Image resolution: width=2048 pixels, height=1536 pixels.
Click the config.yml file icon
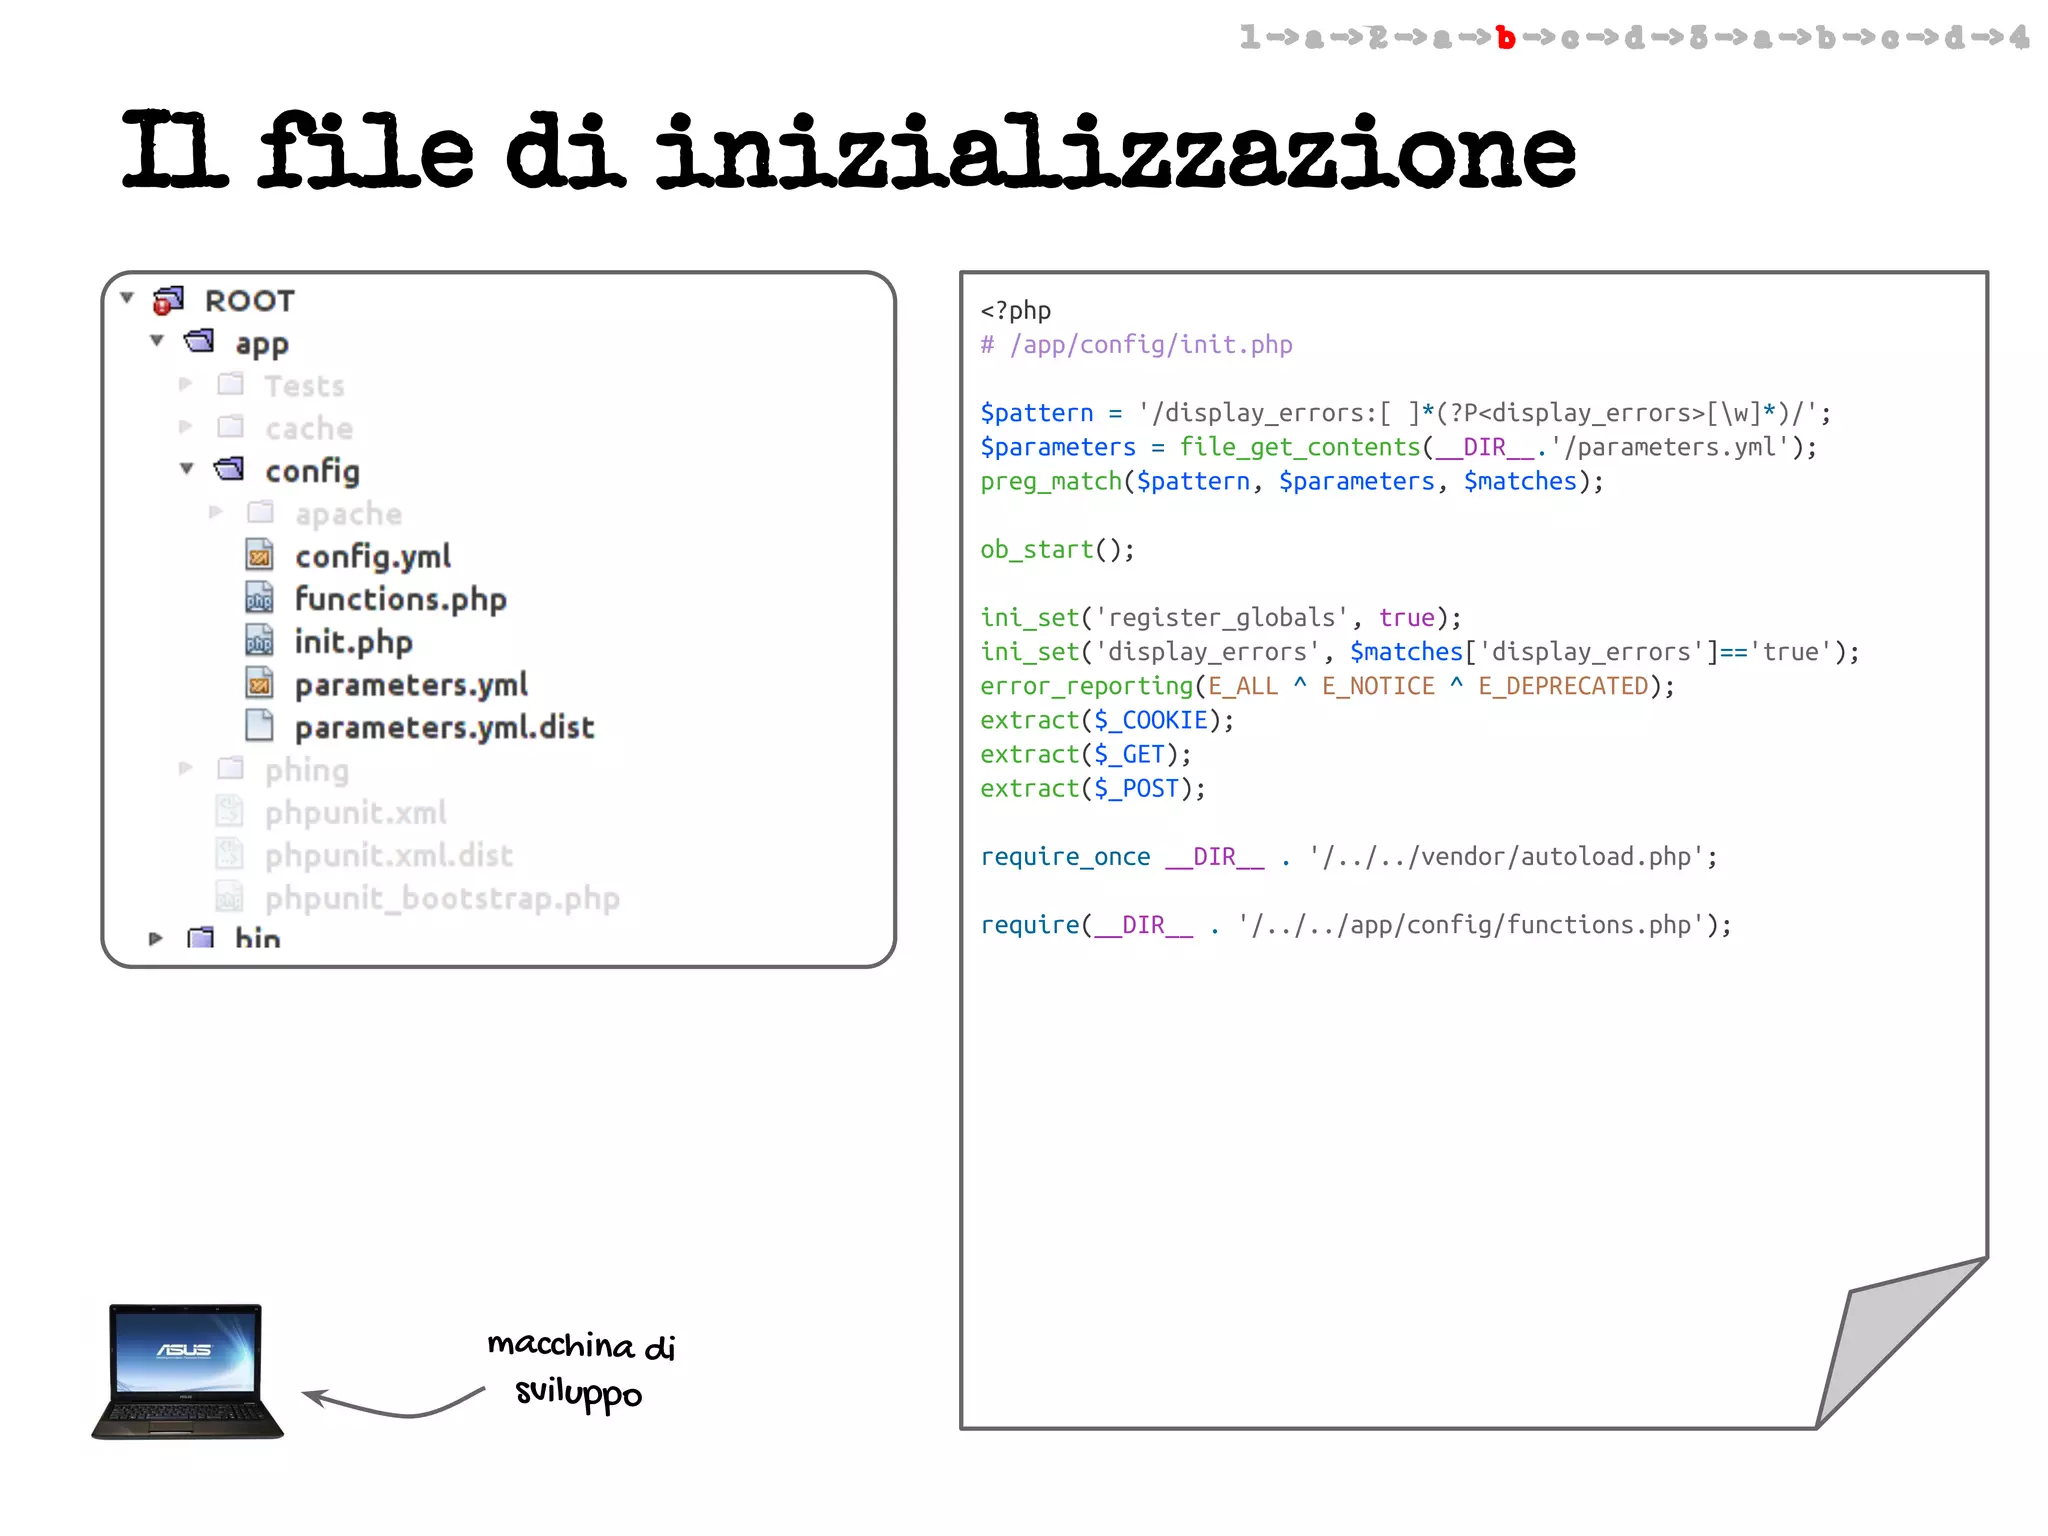(x=259, y=554)
